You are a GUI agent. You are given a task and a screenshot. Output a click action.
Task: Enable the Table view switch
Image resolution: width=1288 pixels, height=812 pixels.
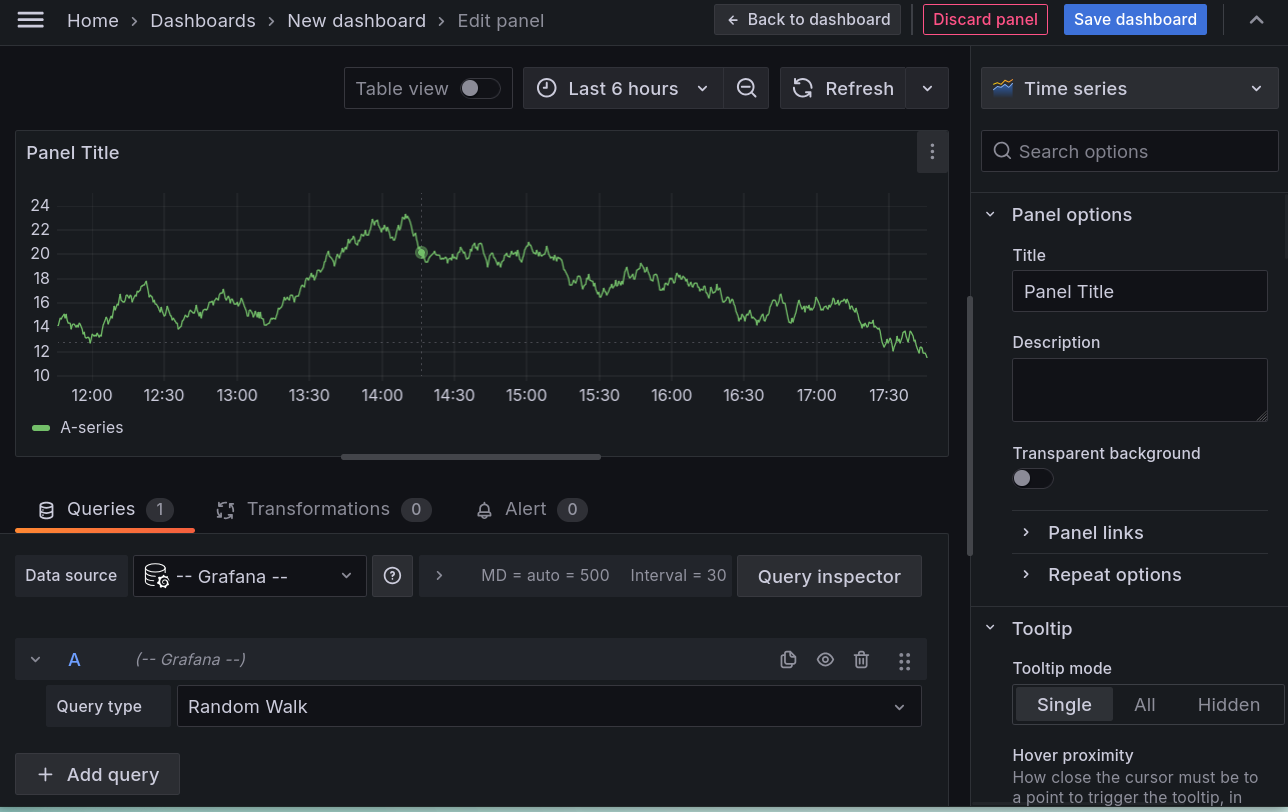click(479, 88)
